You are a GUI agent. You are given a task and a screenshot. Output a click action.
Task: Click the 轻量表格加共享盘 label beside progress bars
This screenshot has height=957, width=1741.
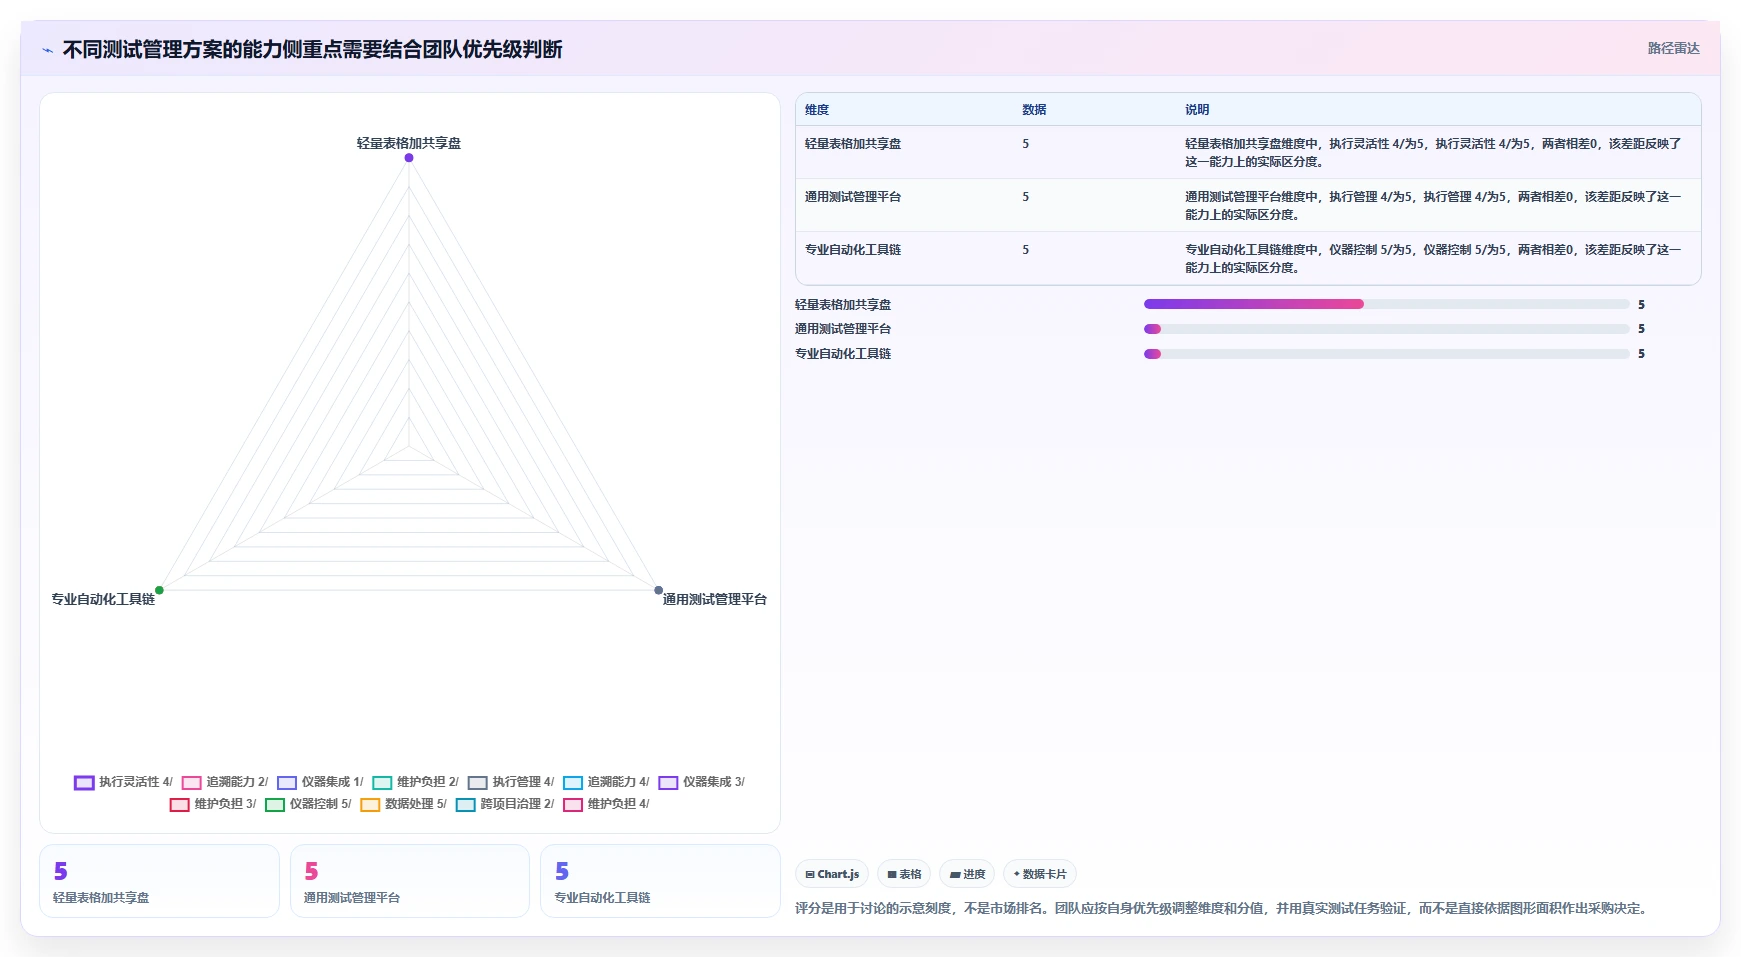point(843,305)
